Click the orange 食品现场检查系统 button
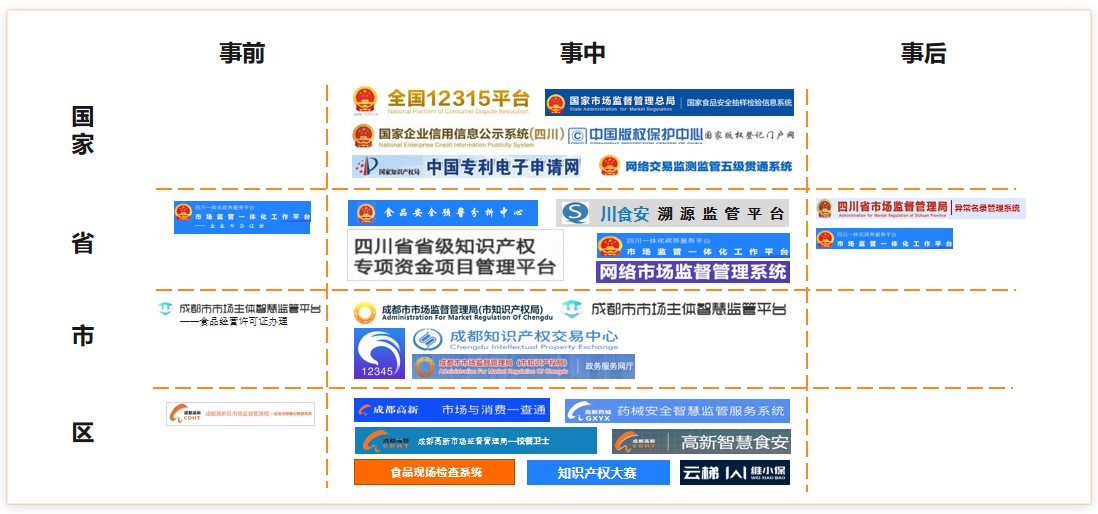The image size is (1098, 514). (x=434, y=472)
